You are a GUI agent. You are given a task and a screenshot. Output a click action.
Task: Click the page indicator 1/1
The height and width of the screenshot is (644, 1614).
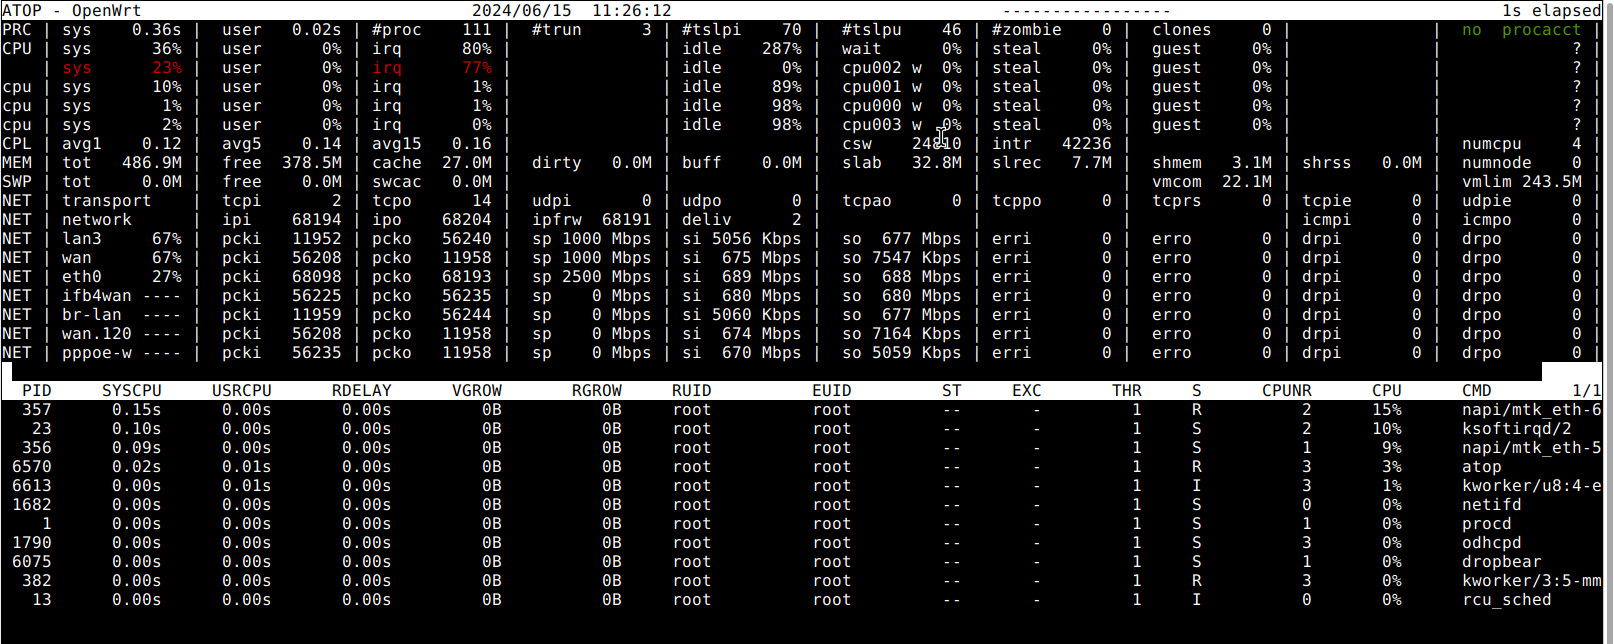1587,391
